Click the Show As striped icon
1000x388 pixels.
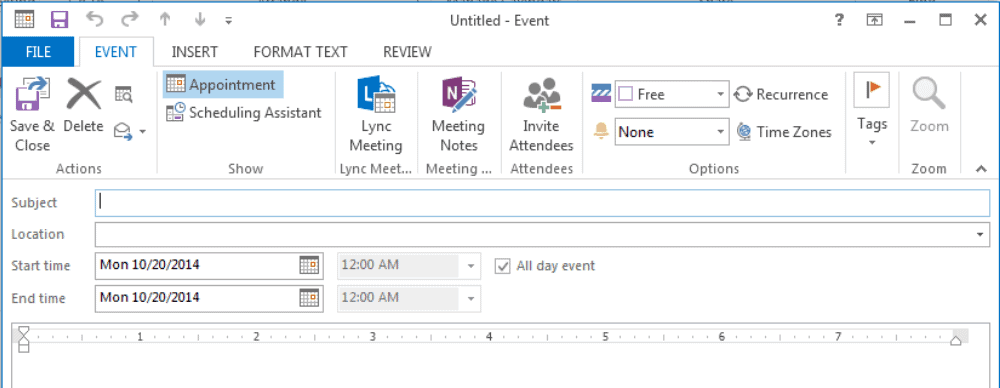(x=601, y=94)
